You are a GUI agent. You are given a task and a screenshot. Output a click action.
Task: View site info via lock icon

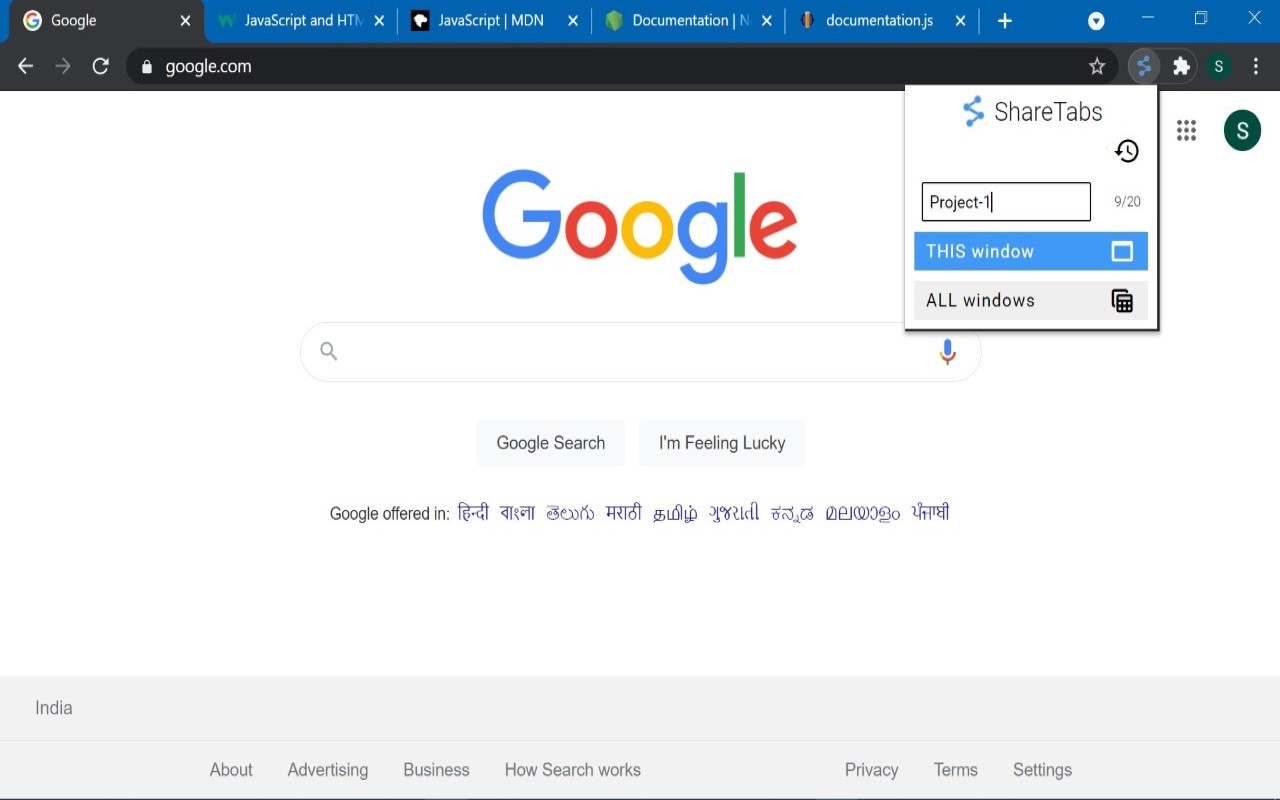tap(147, 66)
